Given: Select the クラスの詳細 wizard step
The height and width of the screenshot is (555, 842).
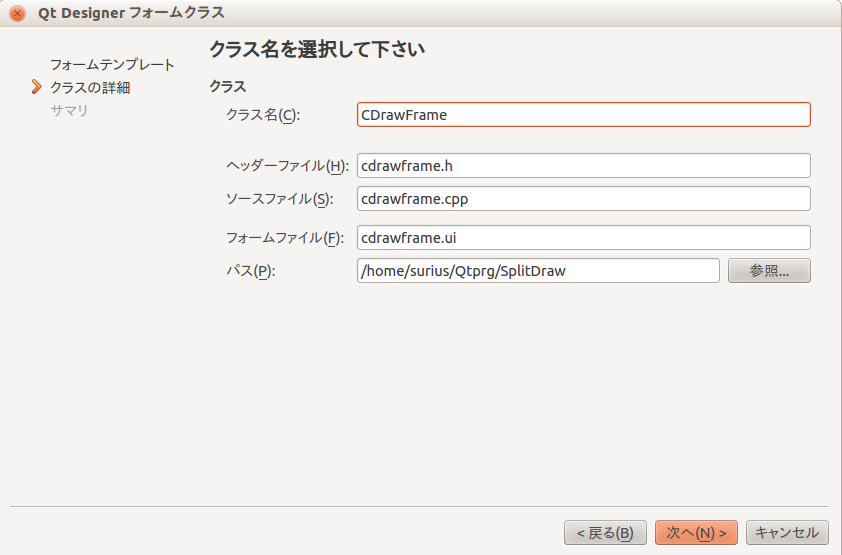Looking at the screenshot, I should point(90,87).
